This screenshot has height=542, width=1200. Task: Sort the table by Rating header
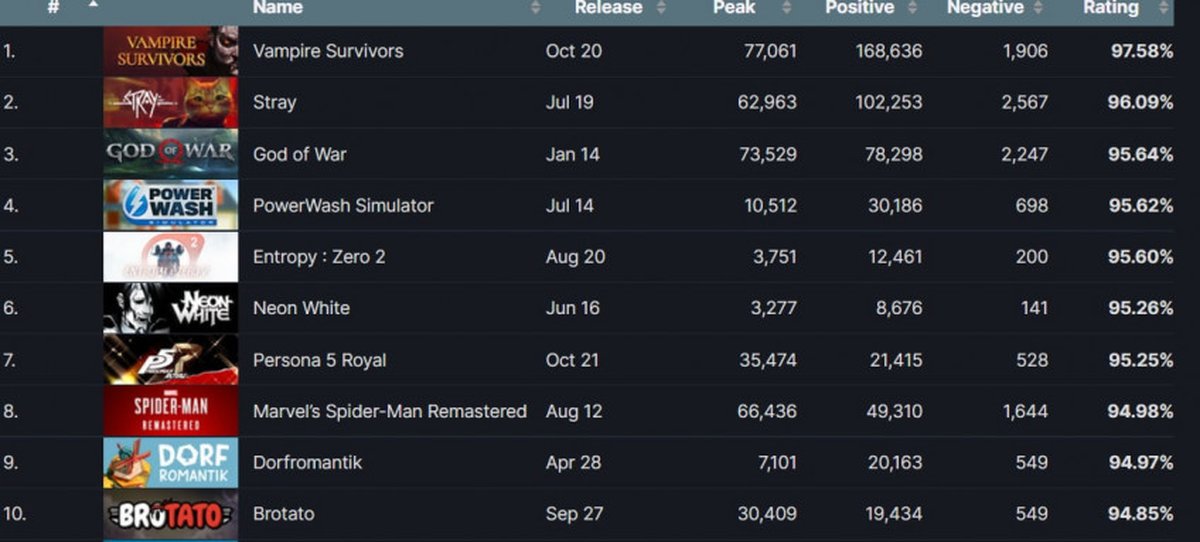point(1110,8)
